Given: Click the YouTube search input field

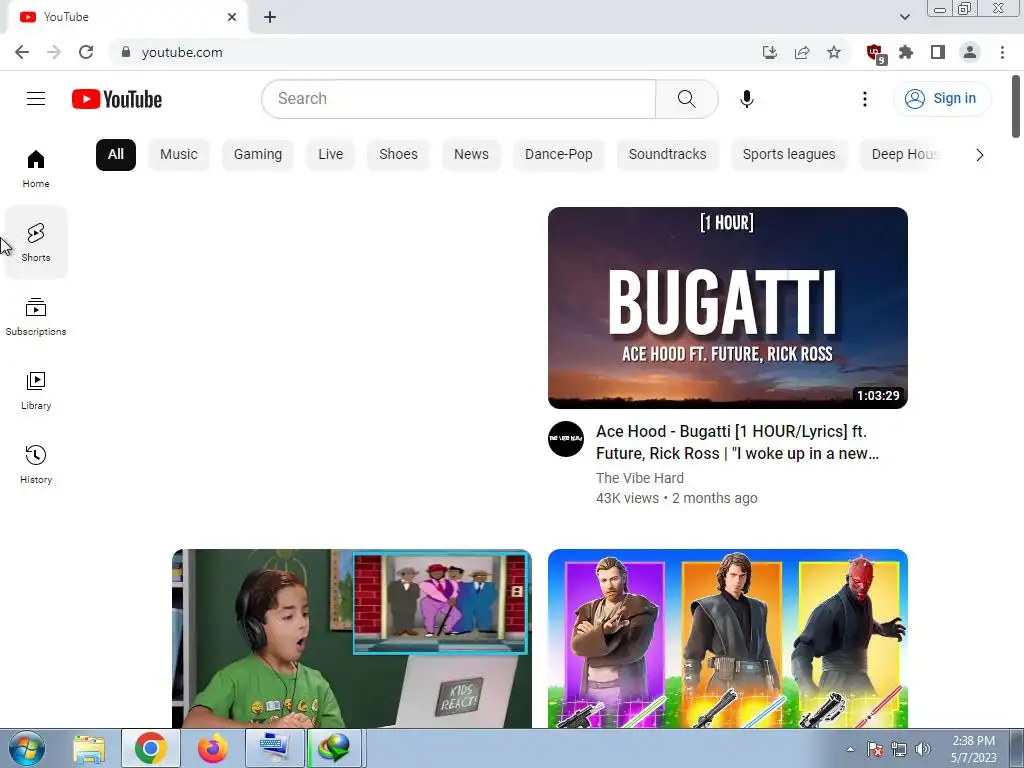Looking at the screenshot, I should [458, 99].
